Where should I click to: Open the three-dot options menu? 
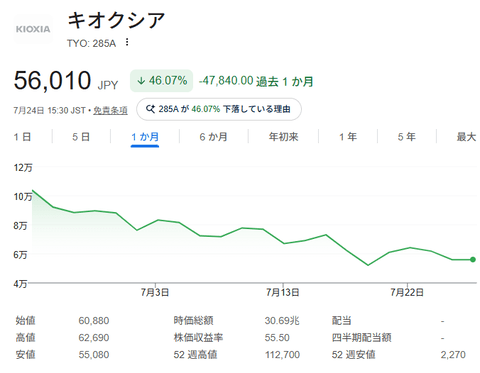click(127, 42)
